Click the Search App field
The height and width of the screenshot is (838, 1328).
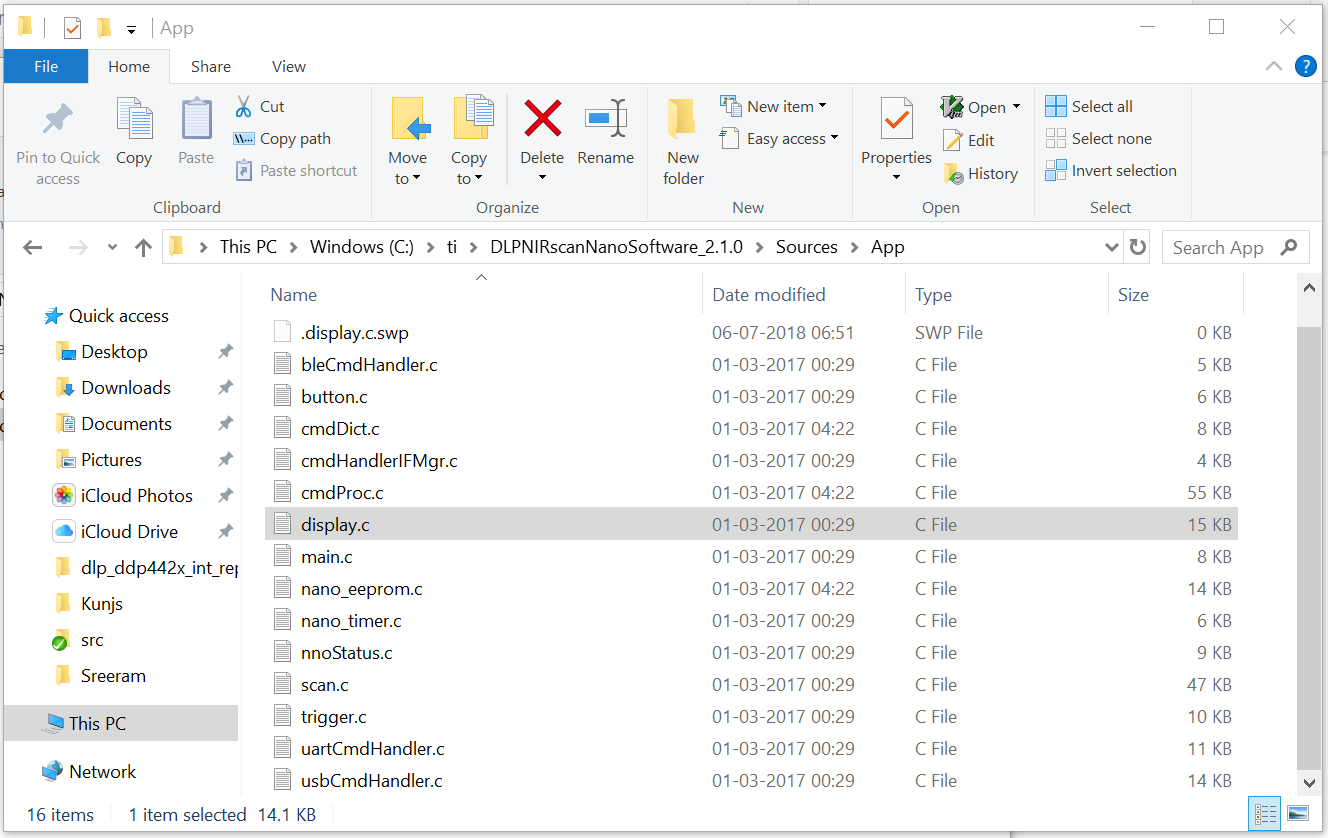click(1235, 247)
